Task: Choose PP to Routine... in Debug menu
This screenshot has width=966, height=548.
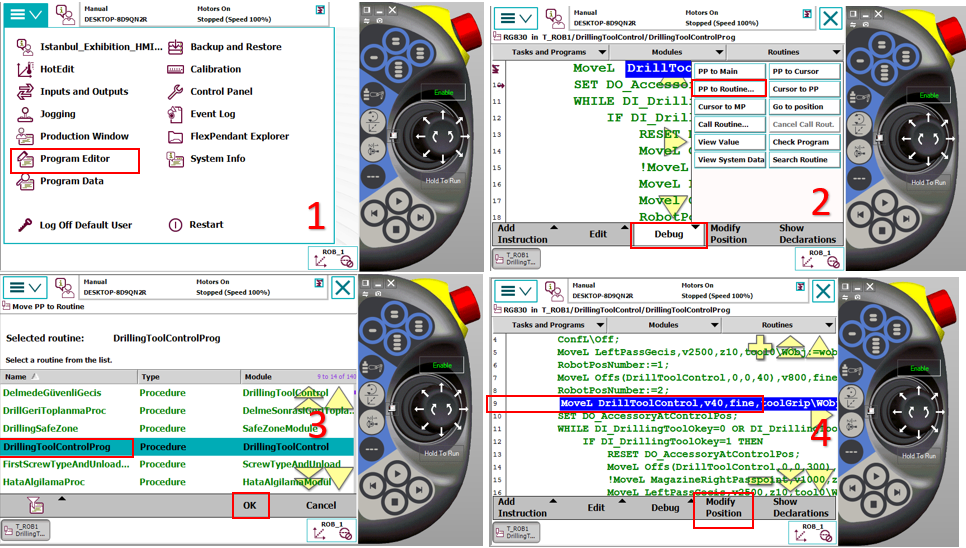Action: coord(729,89)
